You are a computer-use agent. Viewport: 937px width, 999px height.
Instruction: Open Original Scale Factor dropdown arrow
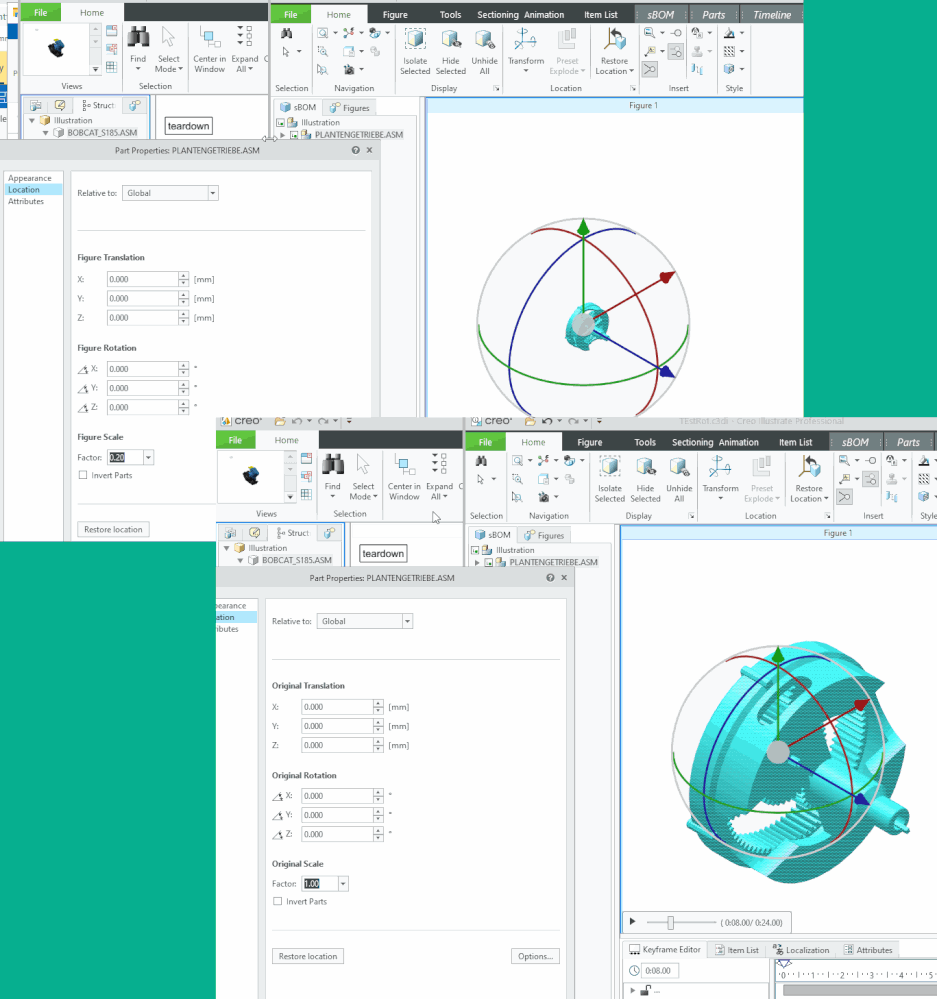point(343,884)
